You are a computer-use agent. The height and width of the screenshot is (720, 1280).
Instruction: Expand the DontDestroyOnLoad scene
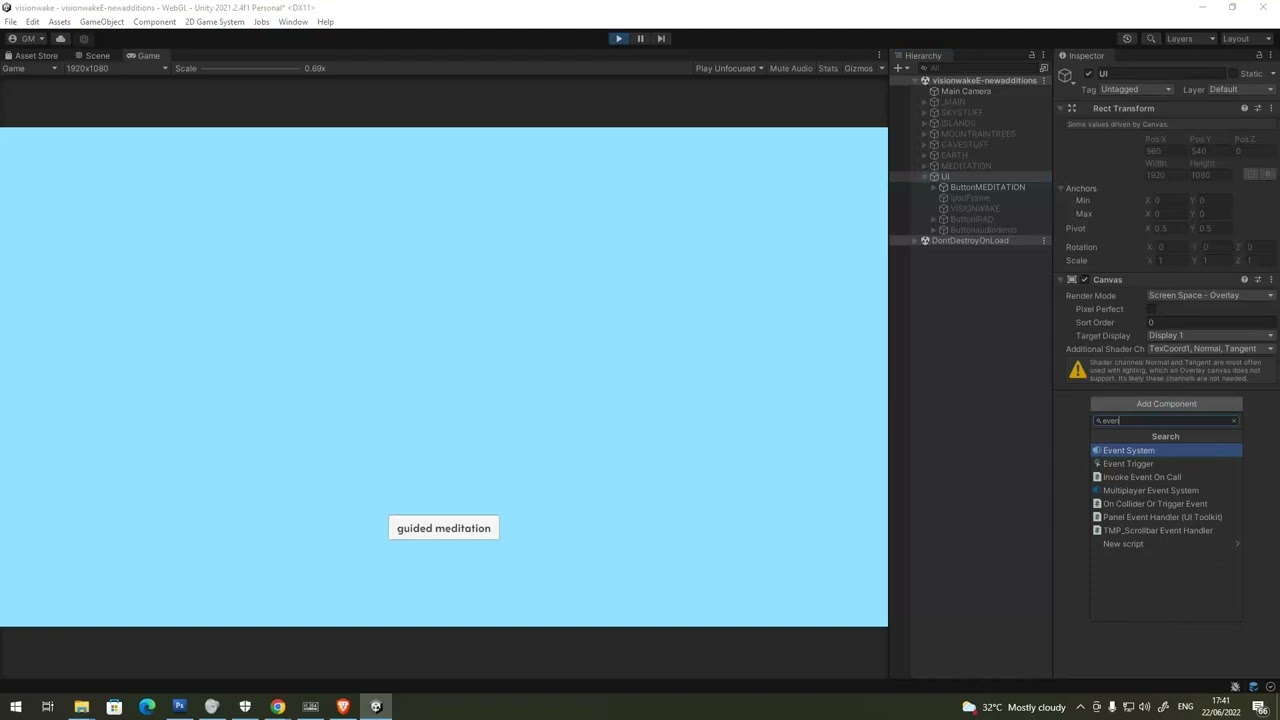tap(915, 241)
